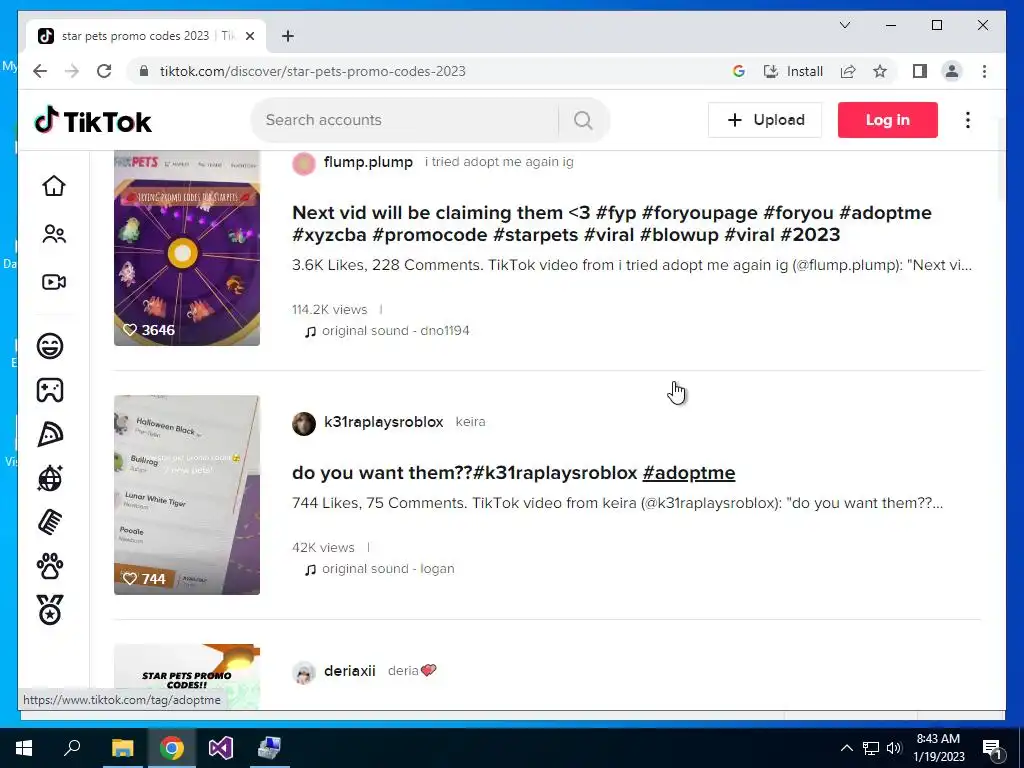Screen dimensions: 1024x768
Task: Open the notification center icon
Action: tap(992, 749)
